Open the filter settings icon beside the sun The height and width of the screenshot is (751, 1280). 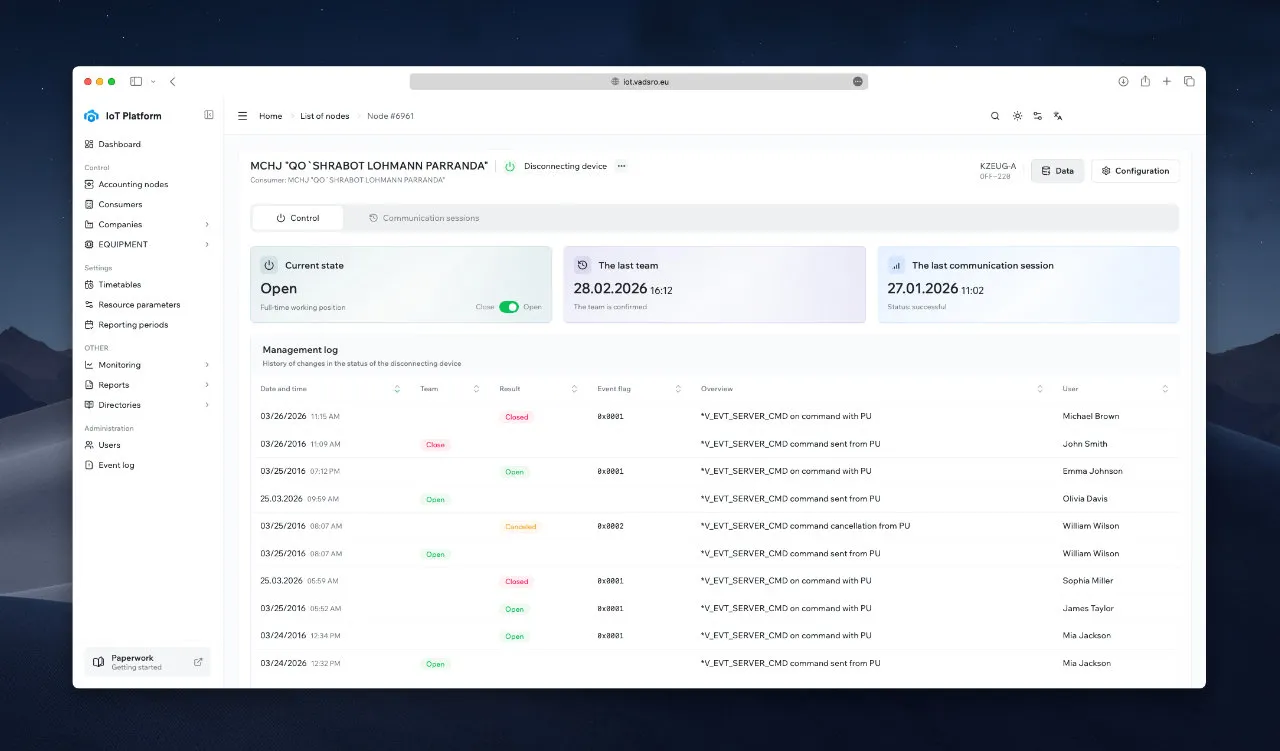click(x=1037, y=116)
